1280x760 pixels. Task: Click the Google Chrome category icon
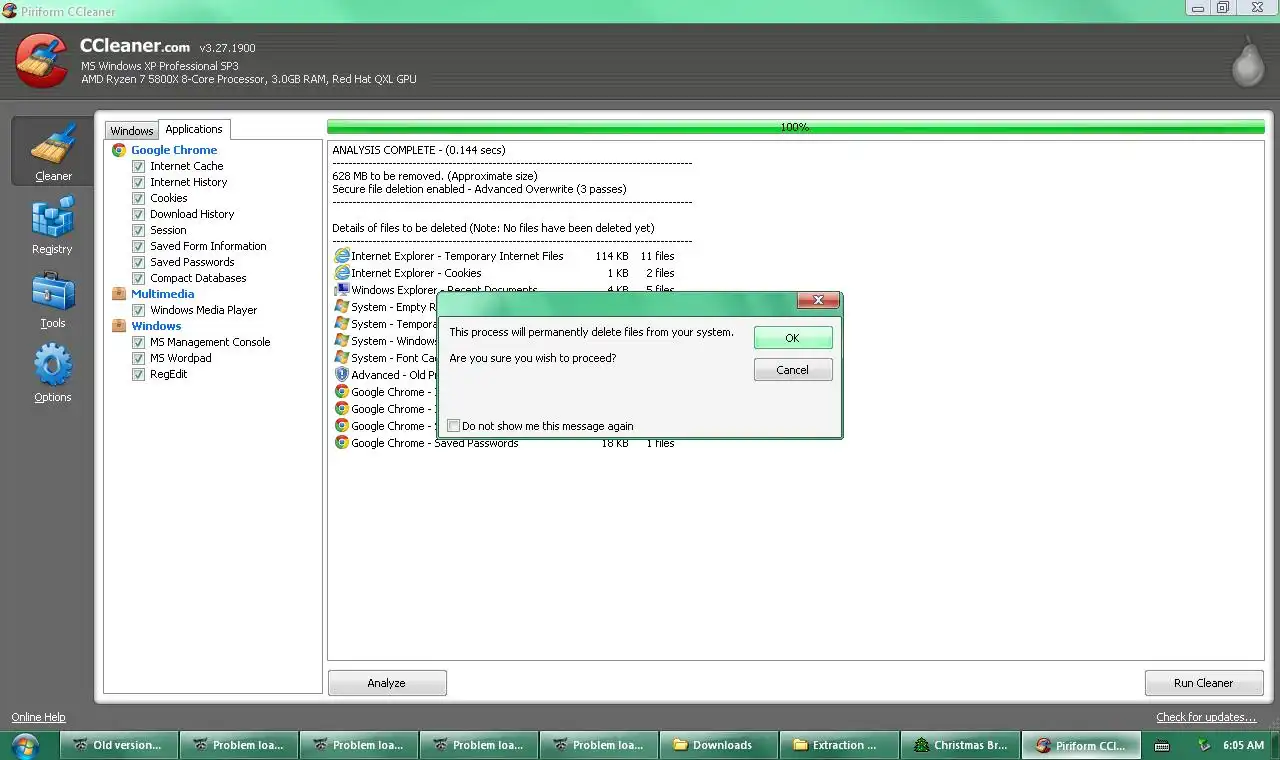pyautogui.click(x=119, y=150)
